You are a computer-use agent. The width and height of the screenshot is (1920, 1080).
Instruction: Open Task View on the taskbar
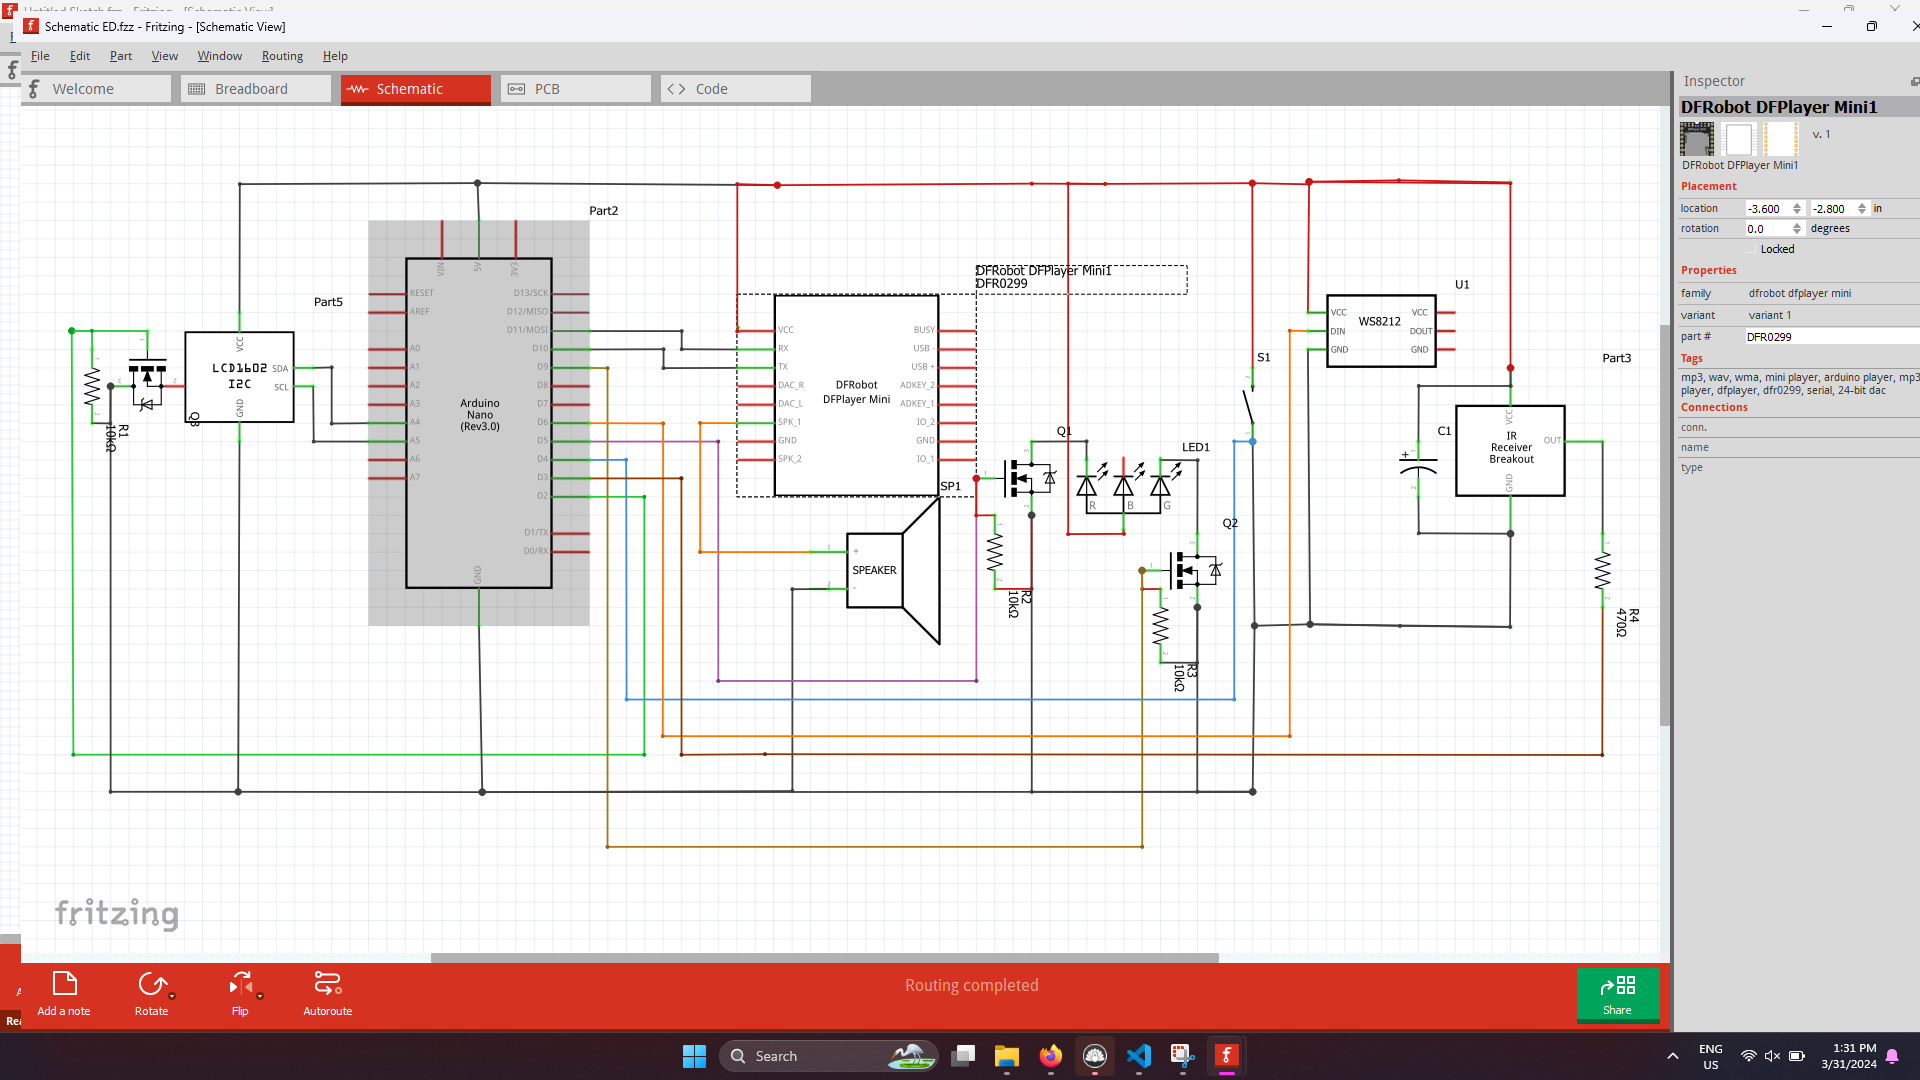[963, 1056]
